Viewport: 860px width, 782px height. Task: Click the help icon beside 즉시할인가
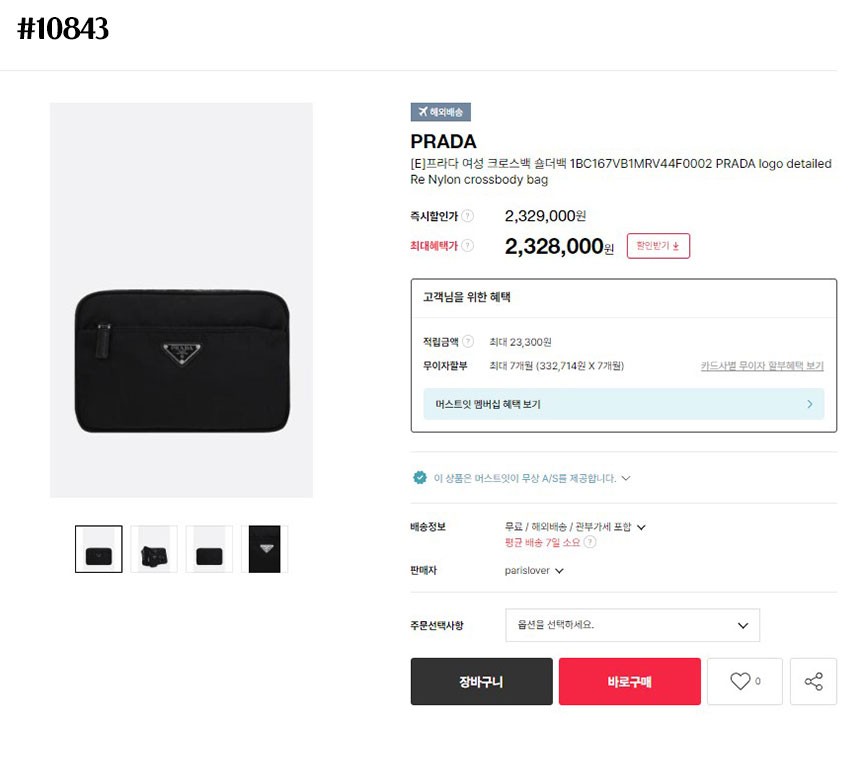point(467,216)
